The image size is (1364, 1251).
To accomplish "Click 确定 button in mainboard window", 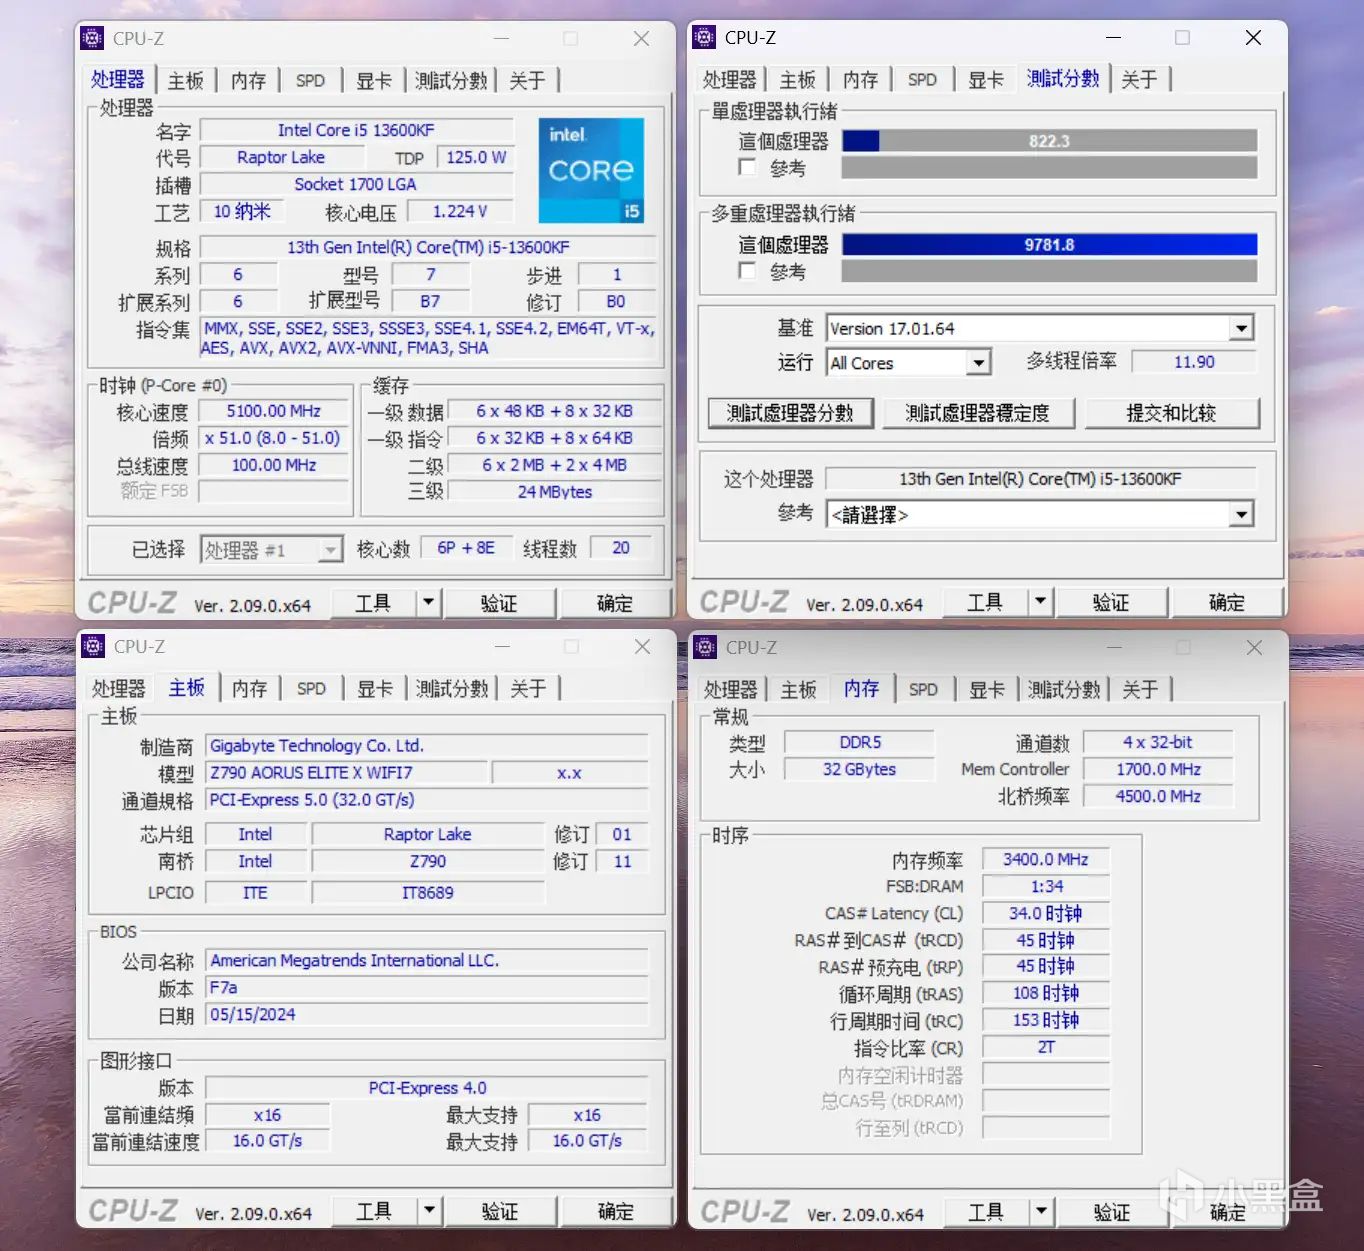I will [616, 1210].
